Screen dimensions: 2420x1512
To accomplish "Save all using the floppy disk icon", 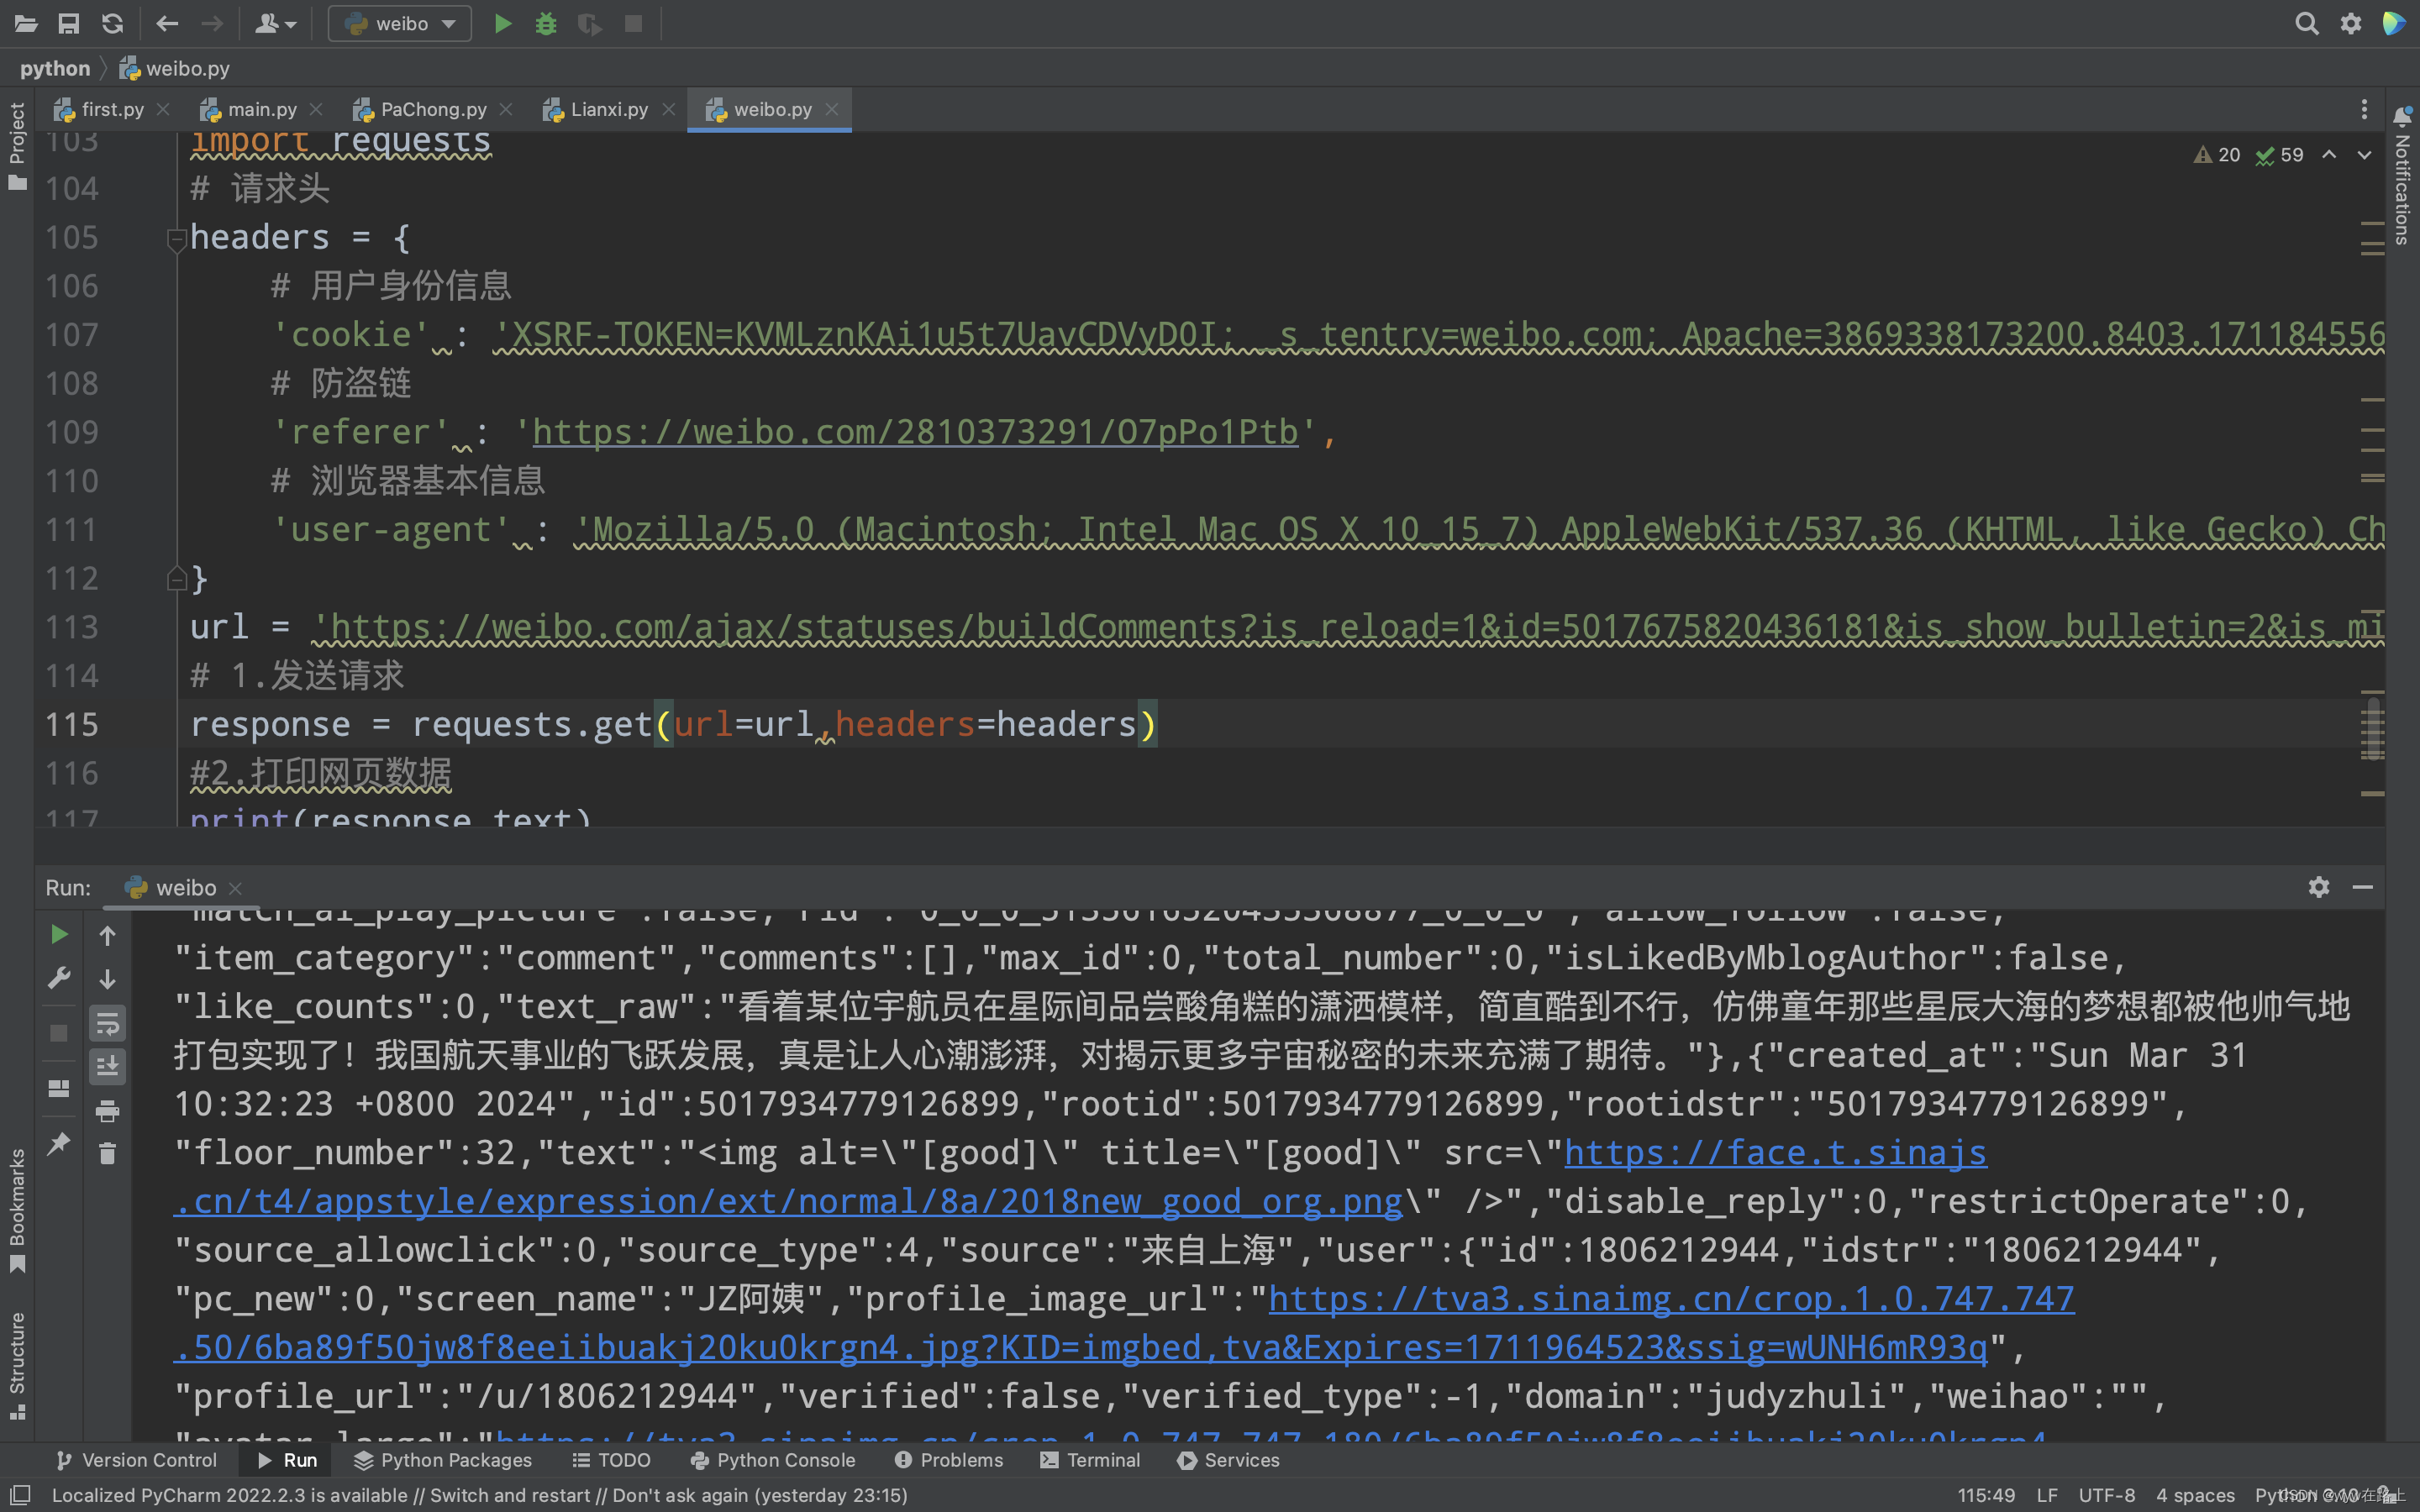I will pyautogui.click(x=69, y=23).
